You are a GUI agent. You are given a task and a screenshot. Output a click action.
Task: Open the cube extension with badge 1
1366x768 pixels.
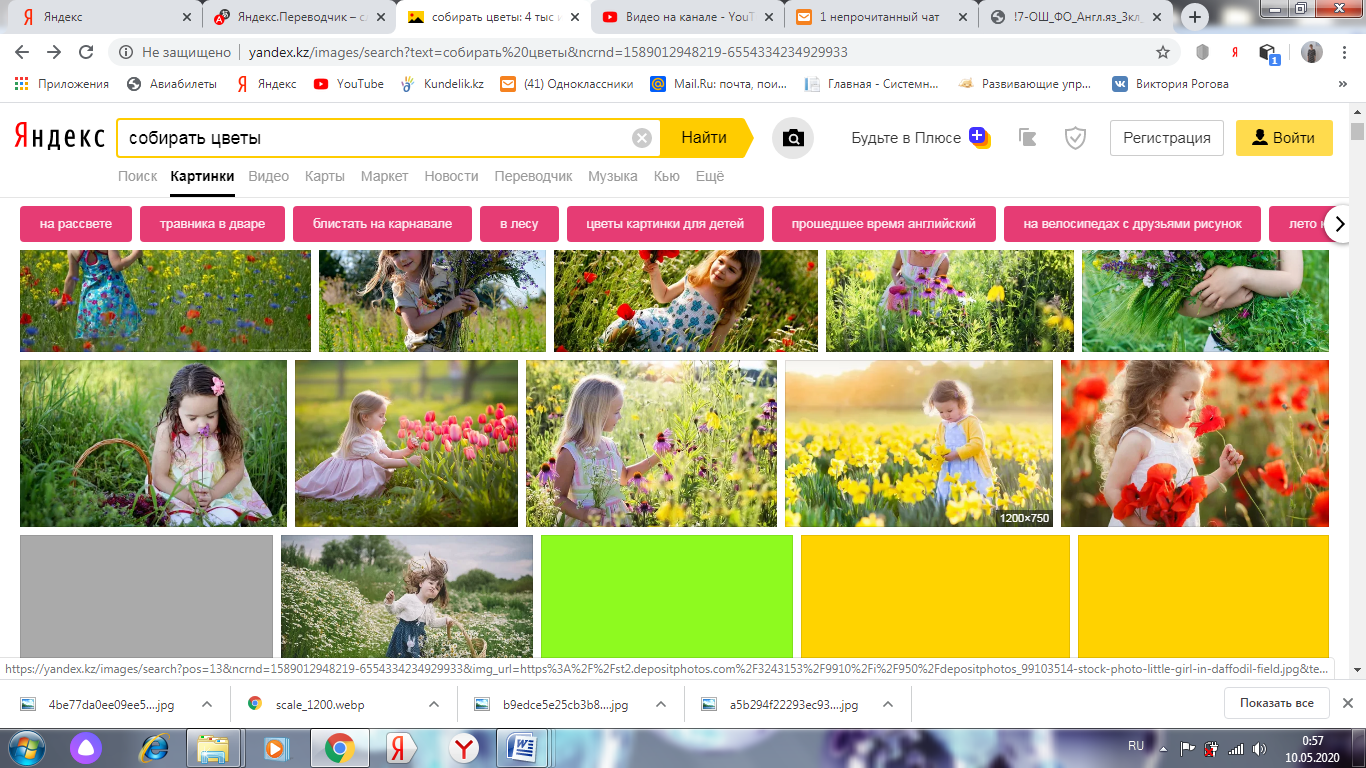click(x=1268, y=53)
